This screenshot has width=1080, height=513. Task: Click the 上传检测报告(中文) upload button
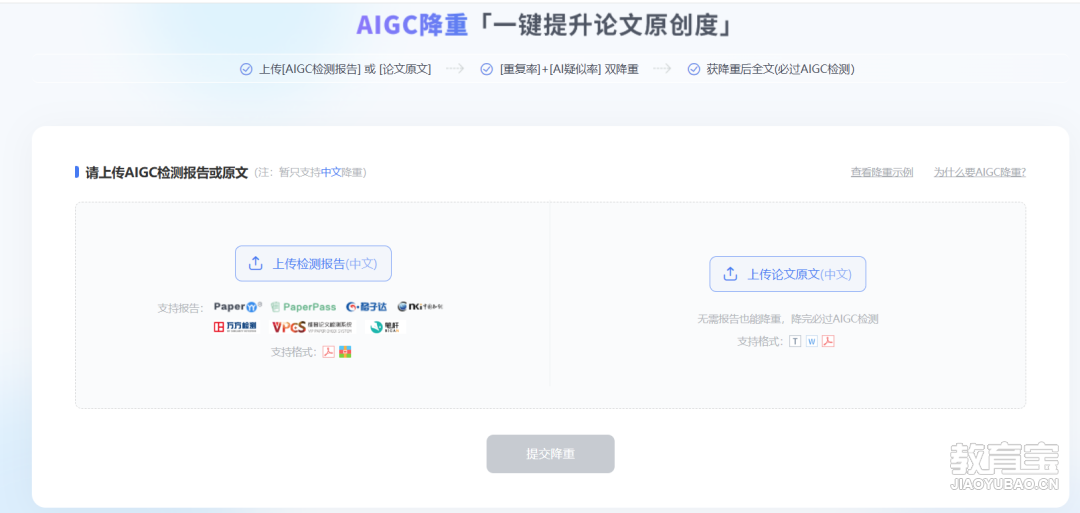(x=313, y=264)
